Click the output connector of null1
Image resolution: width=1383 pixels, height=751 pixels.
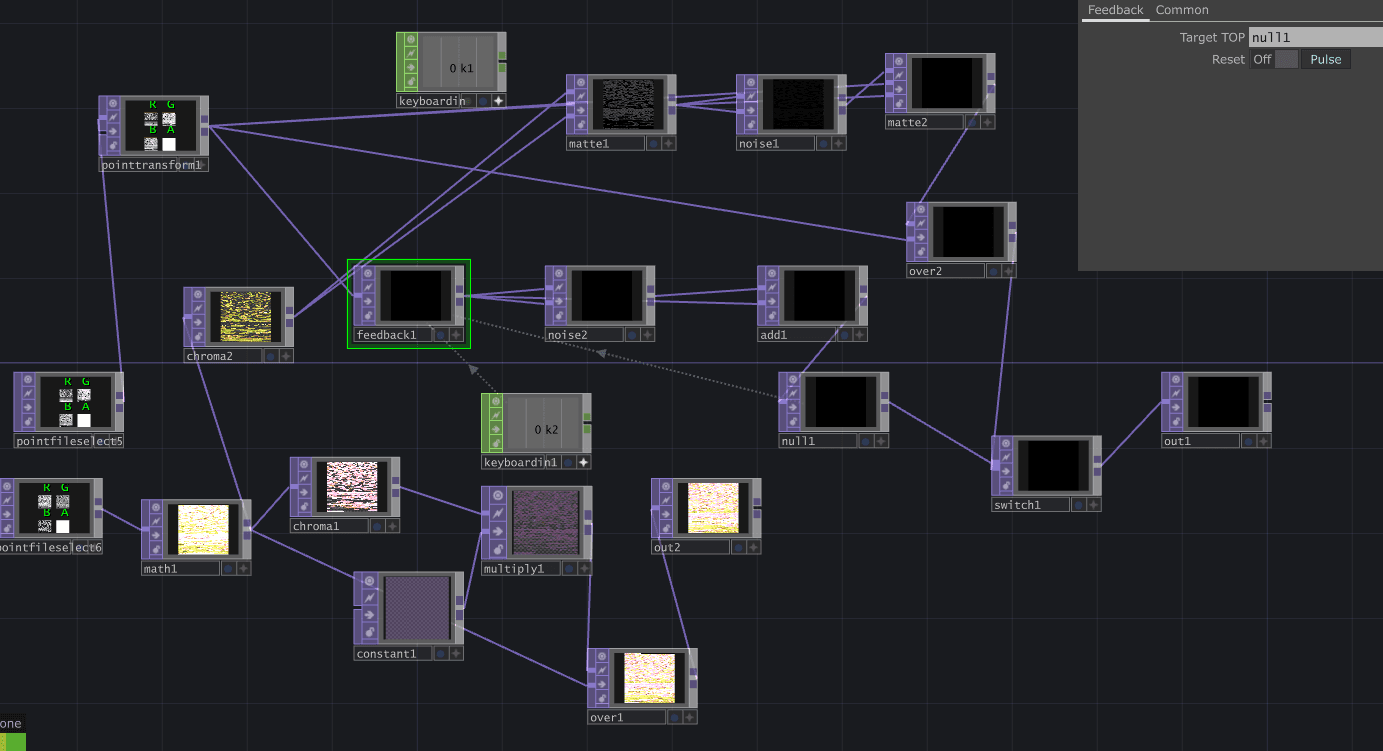(884, 401)
